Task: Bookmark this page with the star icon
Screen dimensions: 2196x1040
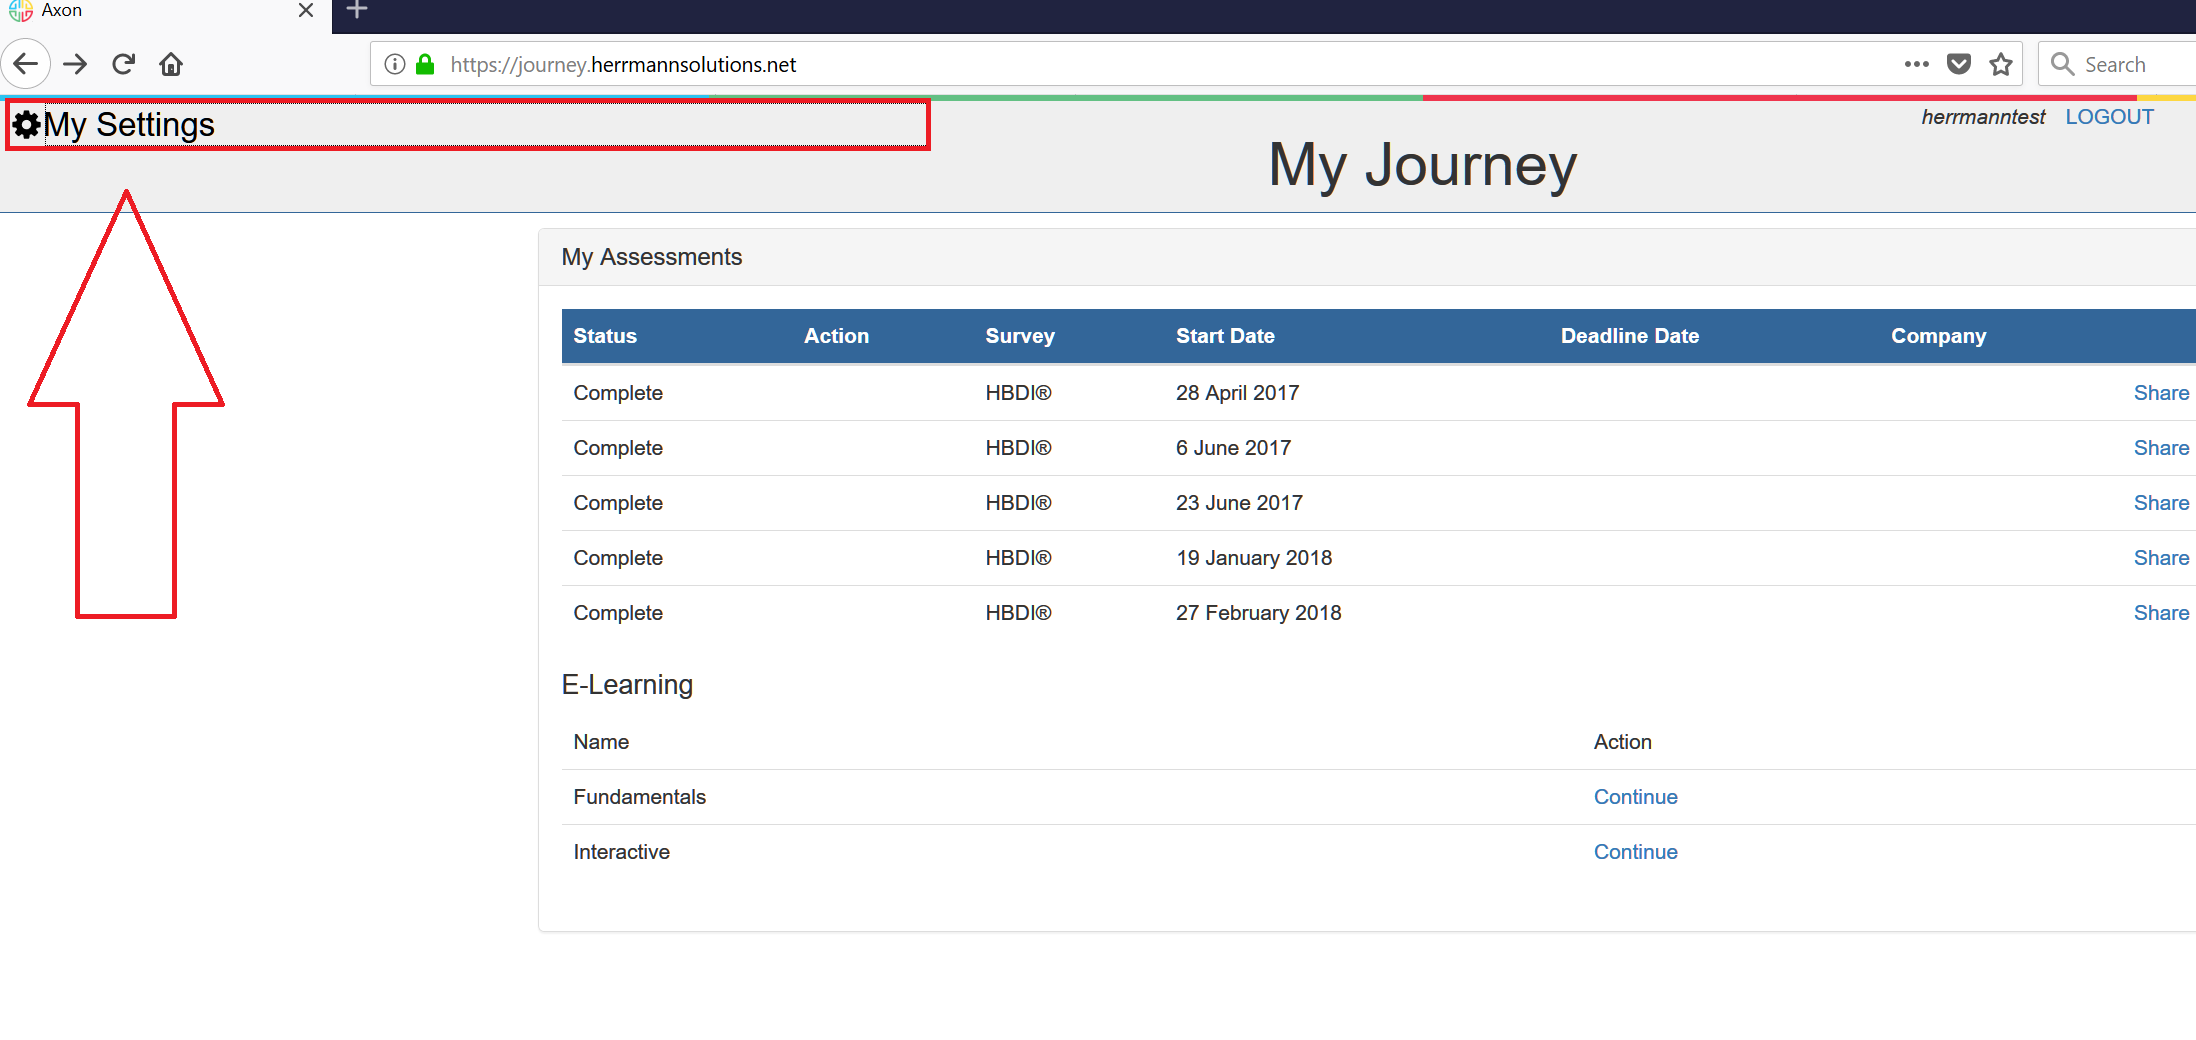Action: point(2000,65)
